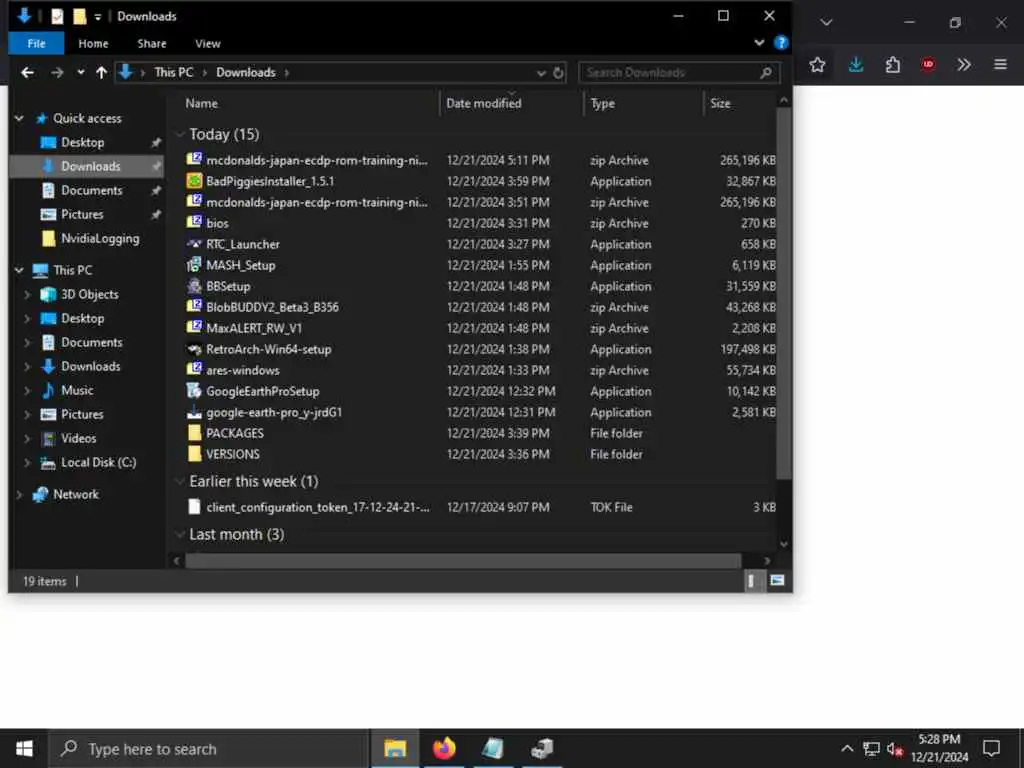Go back with the Back arrow
1024x768 pixels.
(x=27, y=72)
